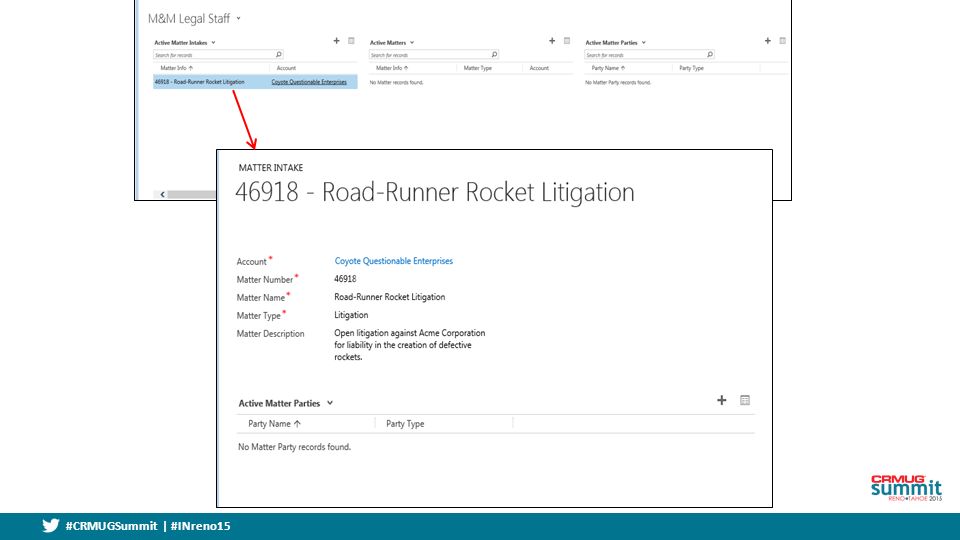
Task: Open Coyote Questionable Enterprises link in intake list
Action: click(309, 82)
